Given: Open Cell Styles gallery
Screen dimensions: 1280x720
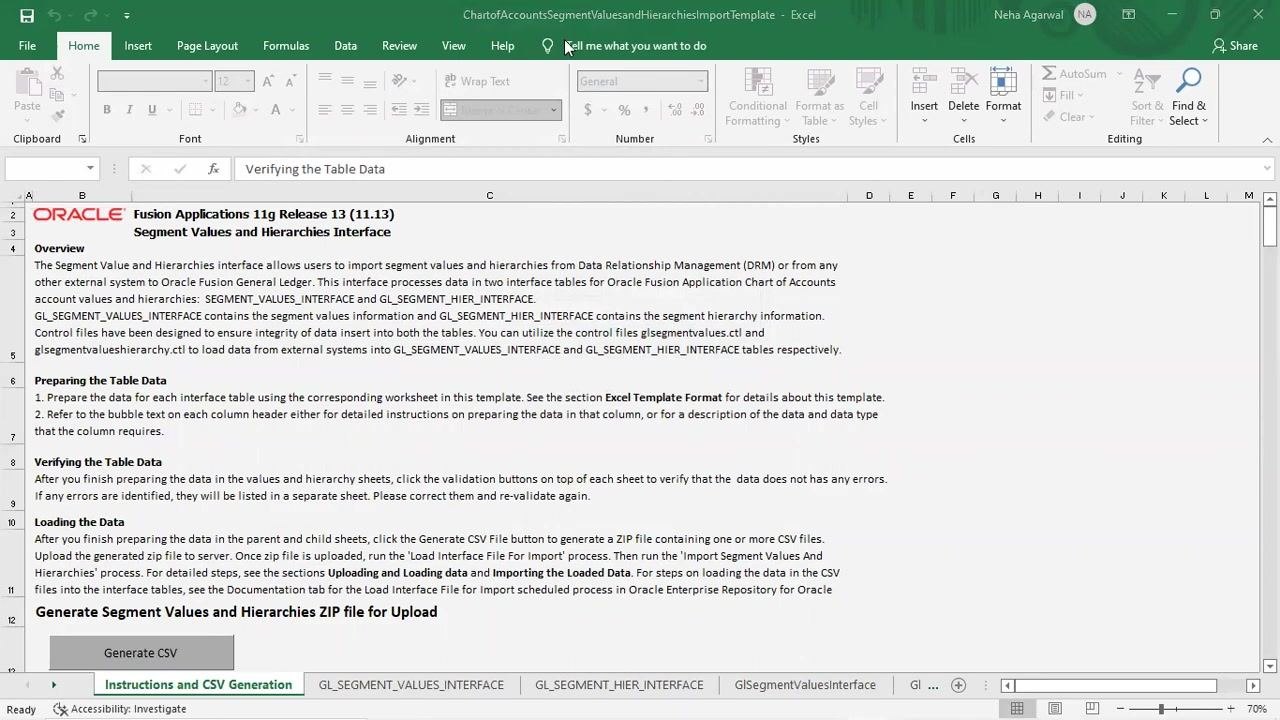Looking at the screenshot, I should pos(868,98).
